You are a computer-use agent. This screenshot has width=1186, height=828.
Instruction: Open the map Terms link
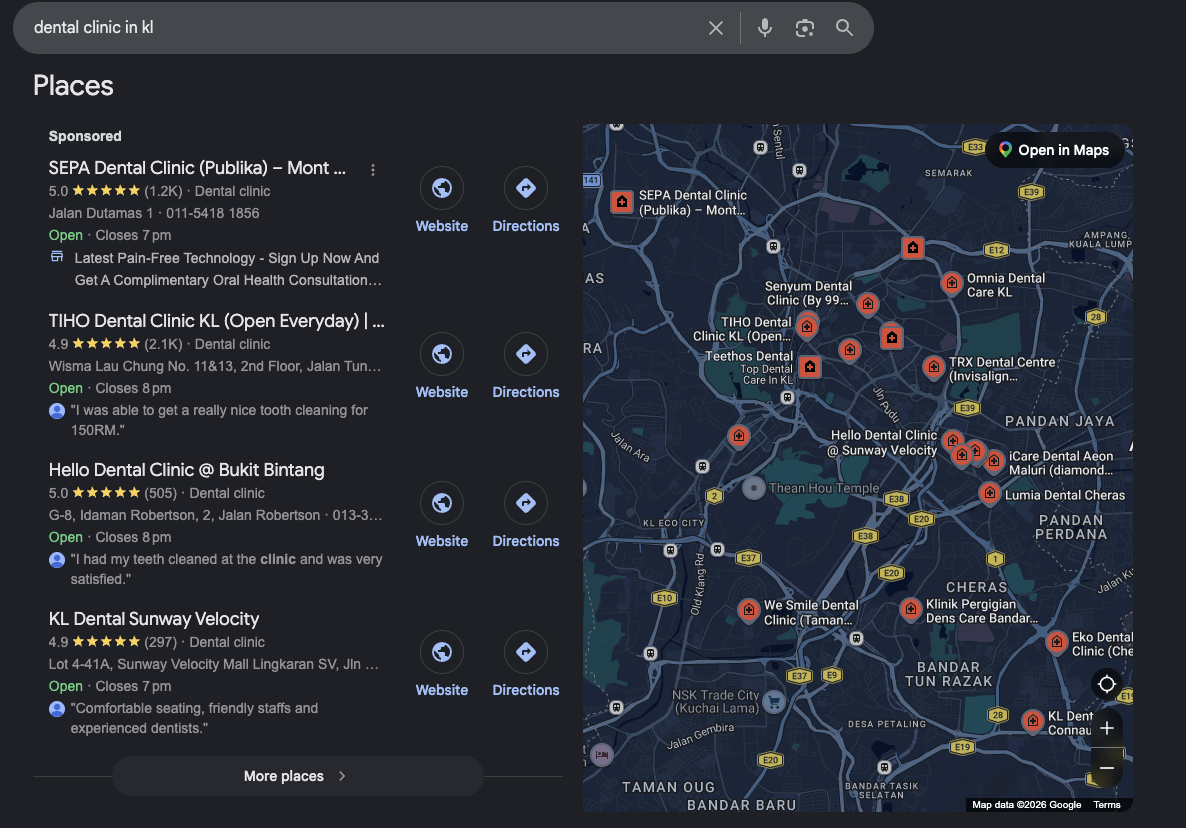click(x=1107, y=805)
